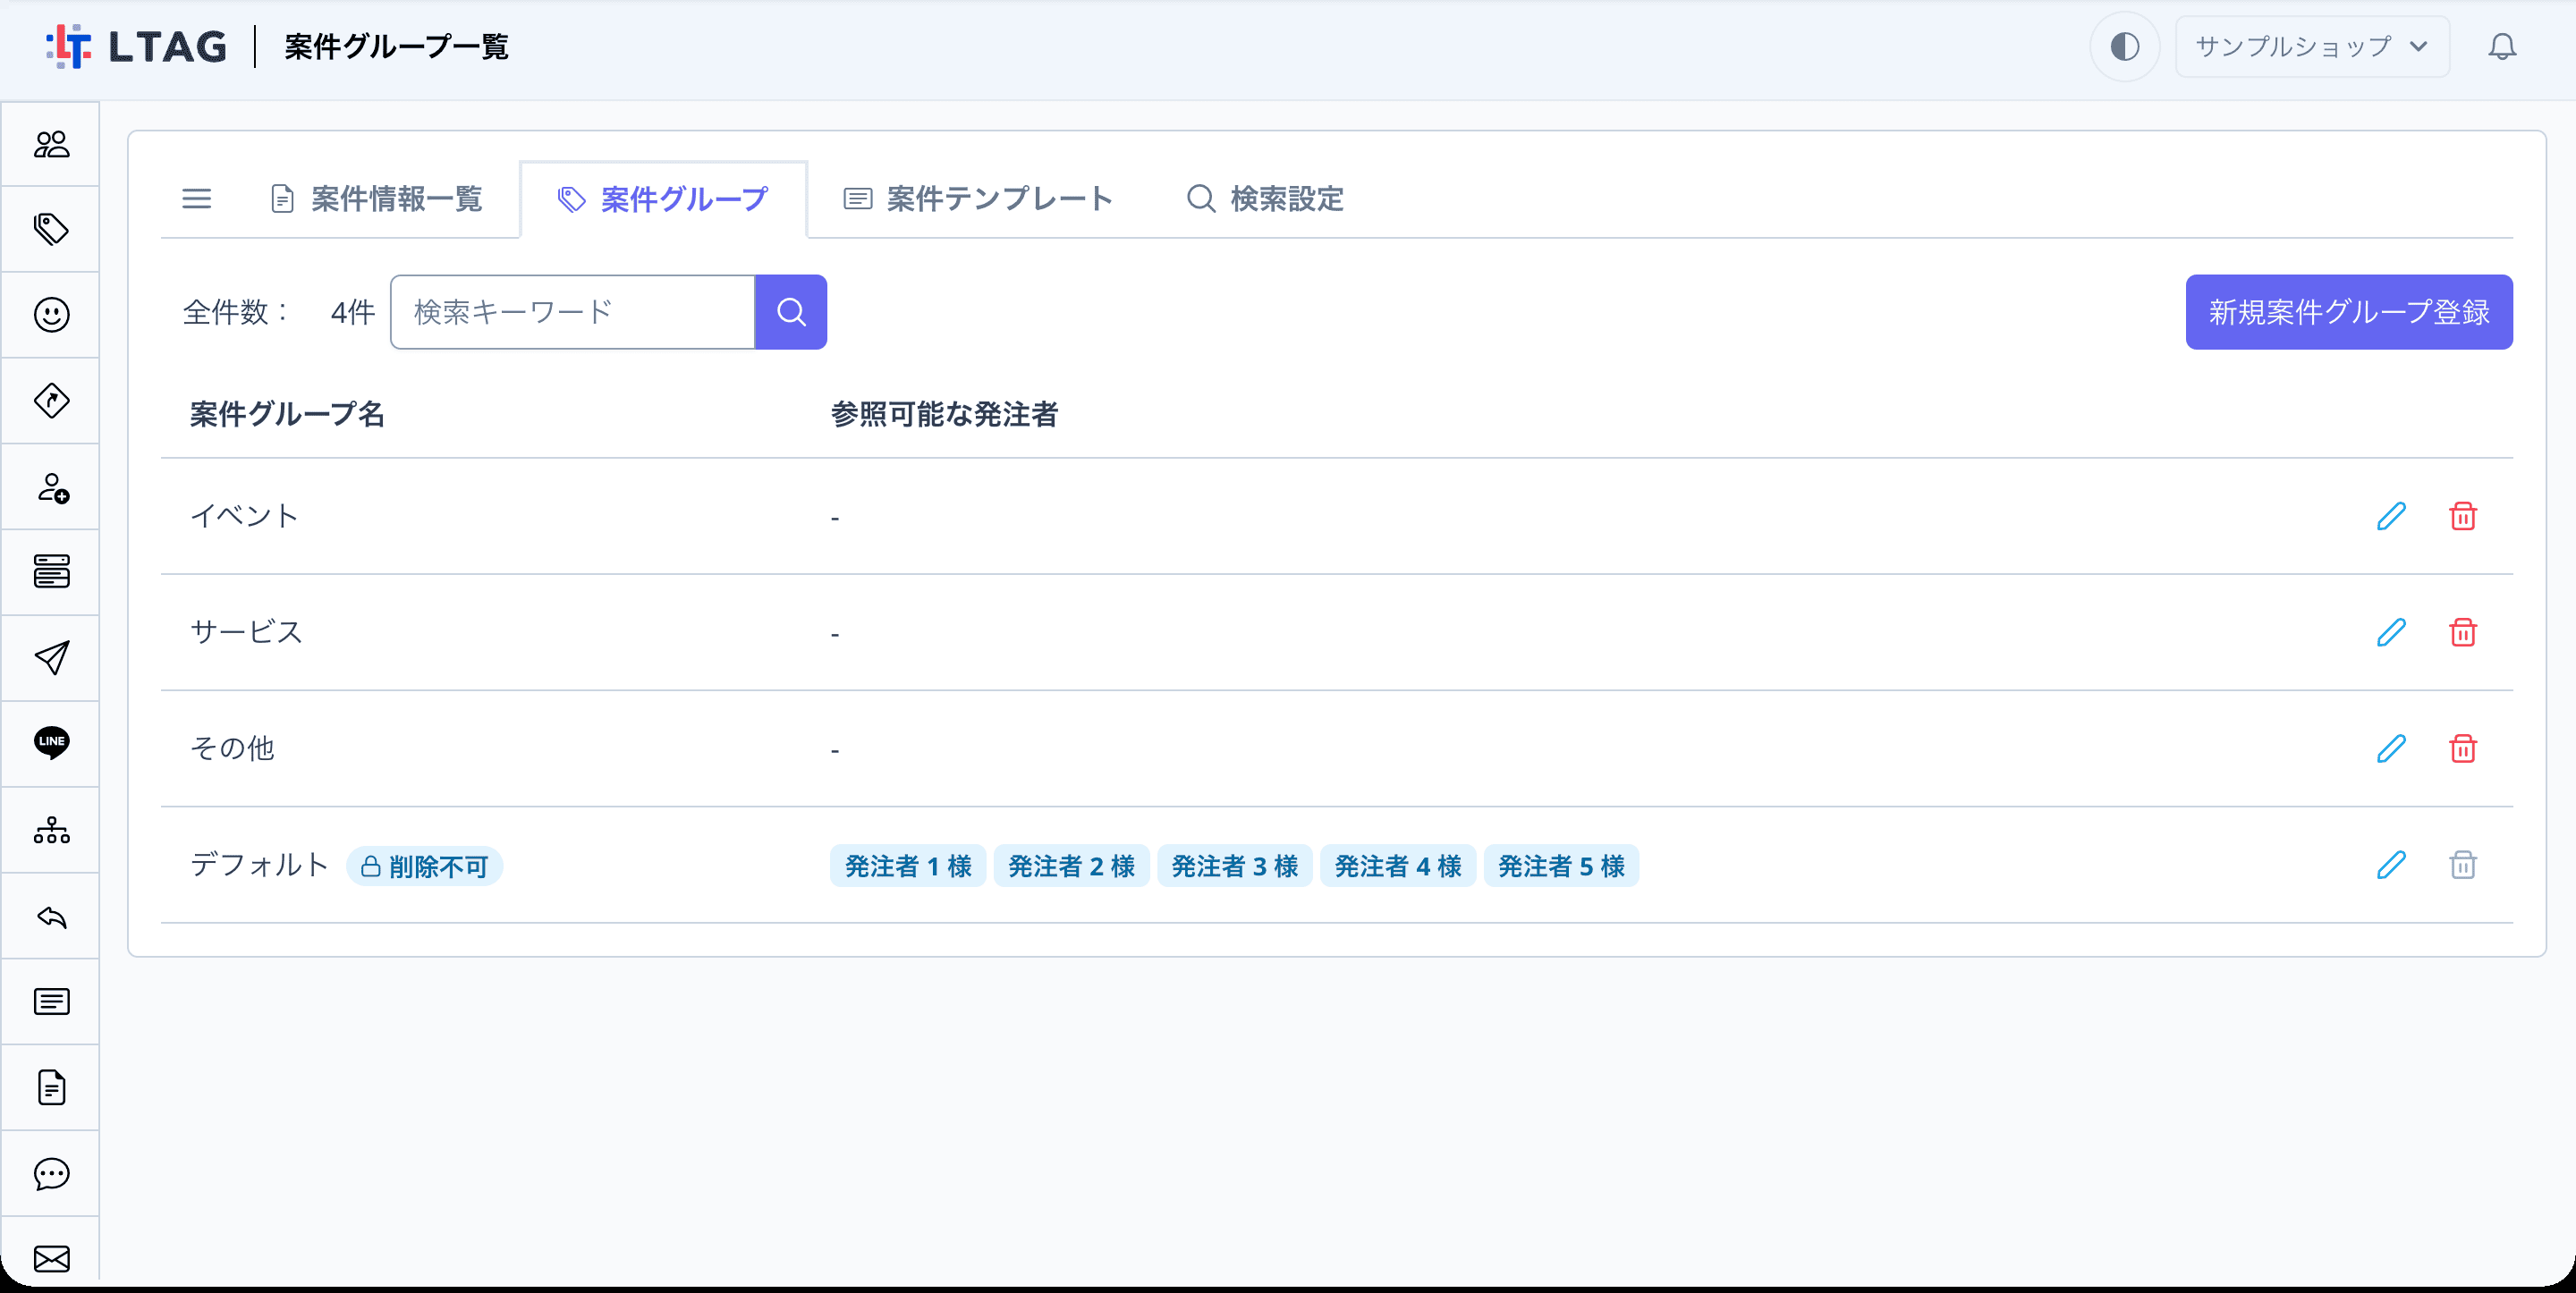The width and height of the screenshot is (2576, 1293).
Task: Click the 参照可能な発注者 column header
Action: point(944,414)
